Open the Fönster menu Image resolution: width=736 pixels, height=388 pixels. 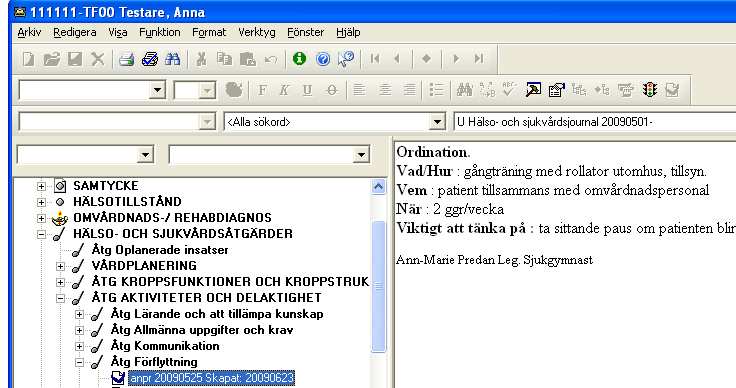(x=305, y=32)
